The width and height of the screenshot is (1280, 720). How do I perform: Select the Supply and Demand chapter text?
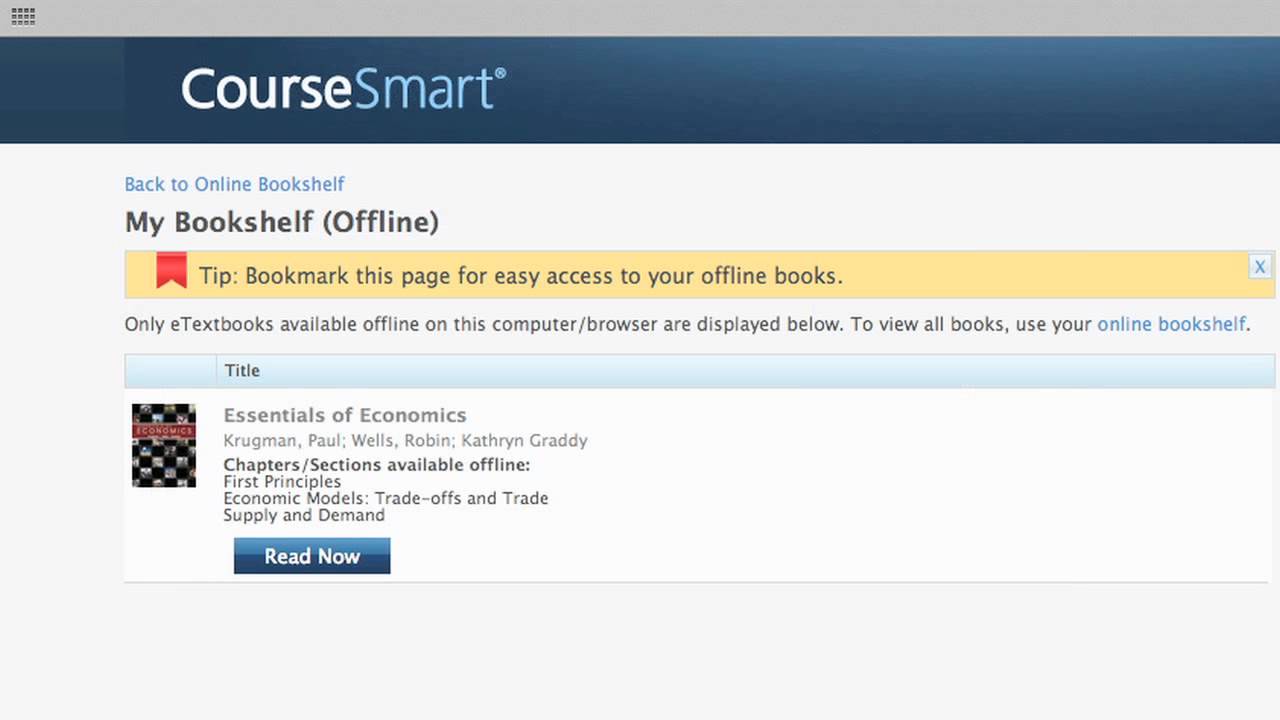pyautogui.click(x=304, y=515)
